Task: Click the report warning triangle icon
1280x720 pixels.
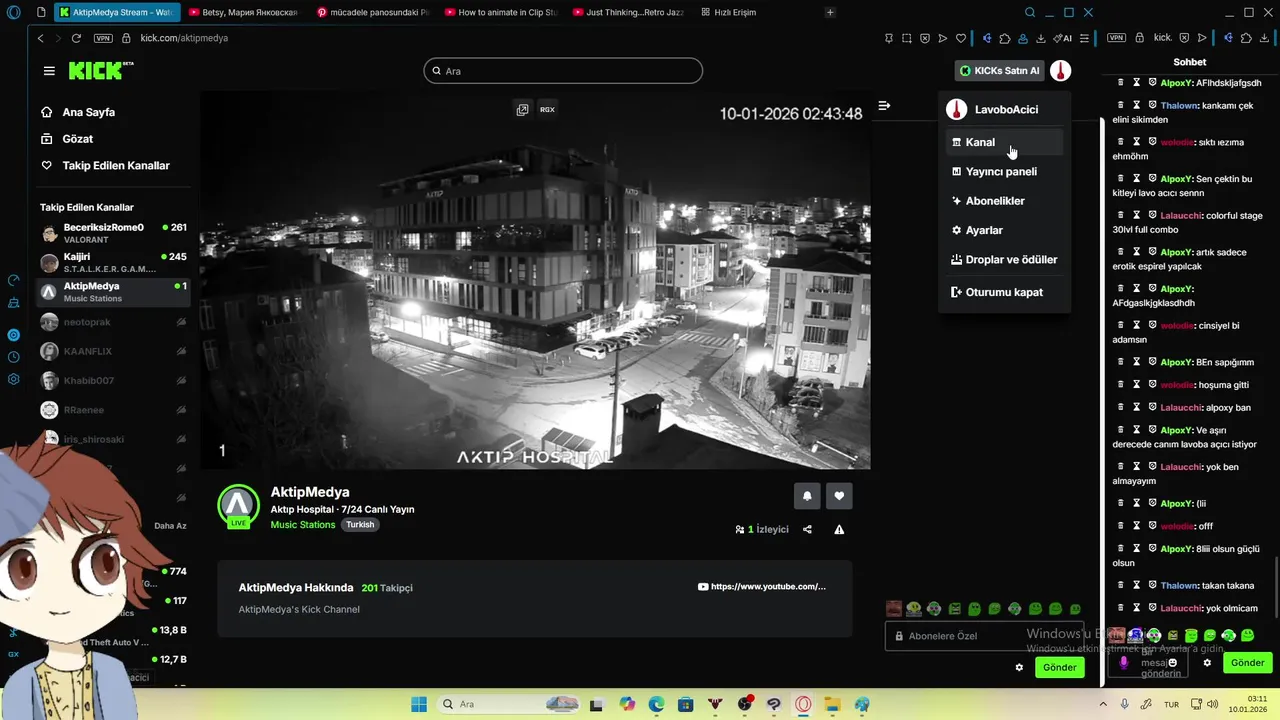Action: (839, 529)
